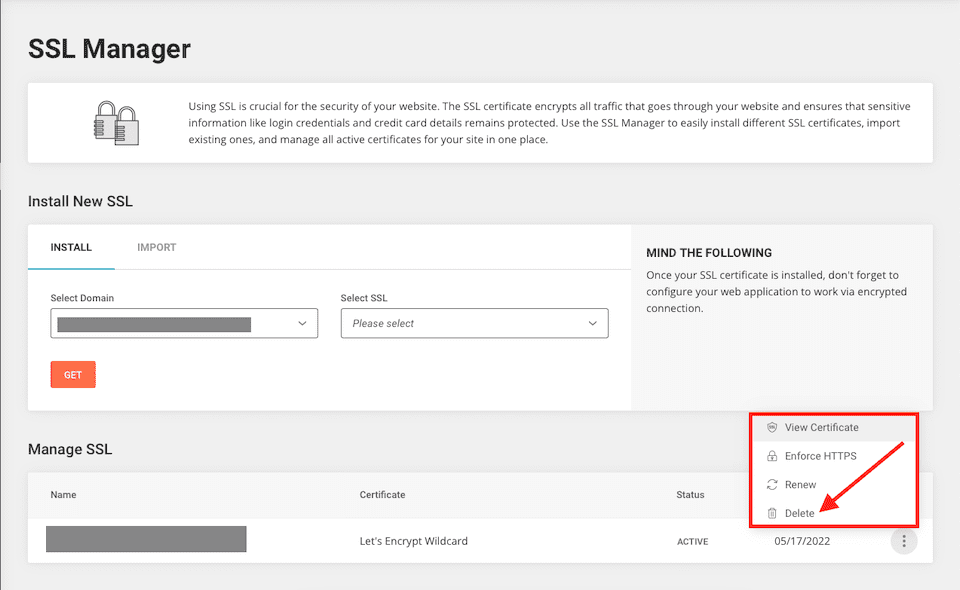Click the ACTIVE status label
Image resolution: width=960 pixels, height=590 pixels.
click(x=692, y=542)
